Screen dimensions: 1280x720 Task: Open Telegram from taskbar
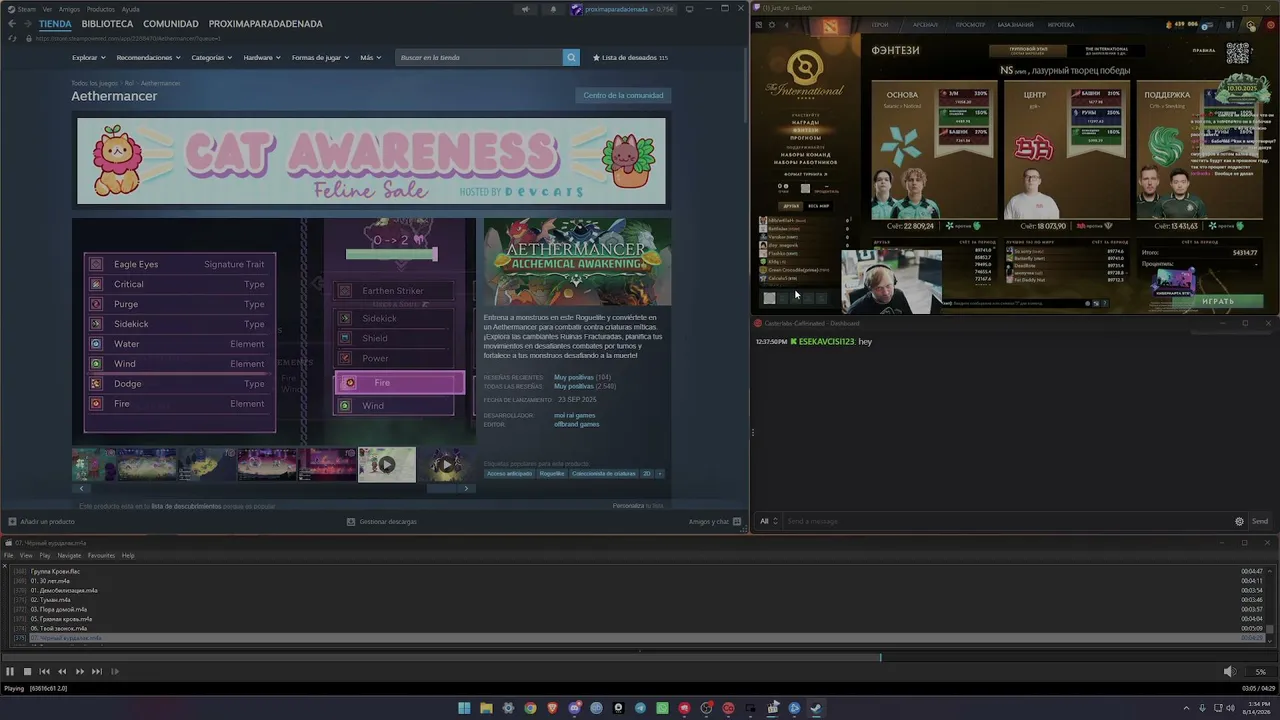click(x=640, y=708)
